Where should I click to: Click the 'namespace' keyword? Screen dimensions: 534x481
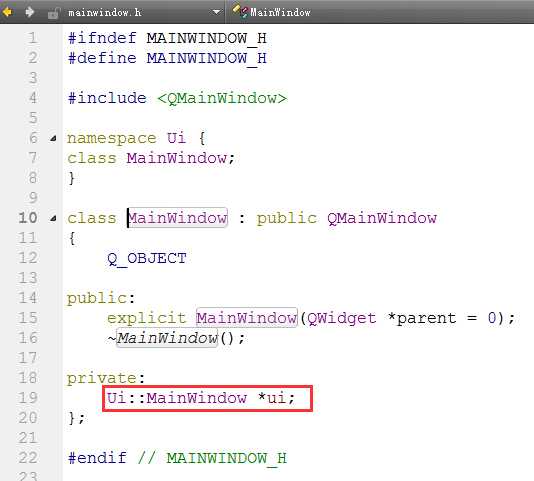[x=111, y=138]
